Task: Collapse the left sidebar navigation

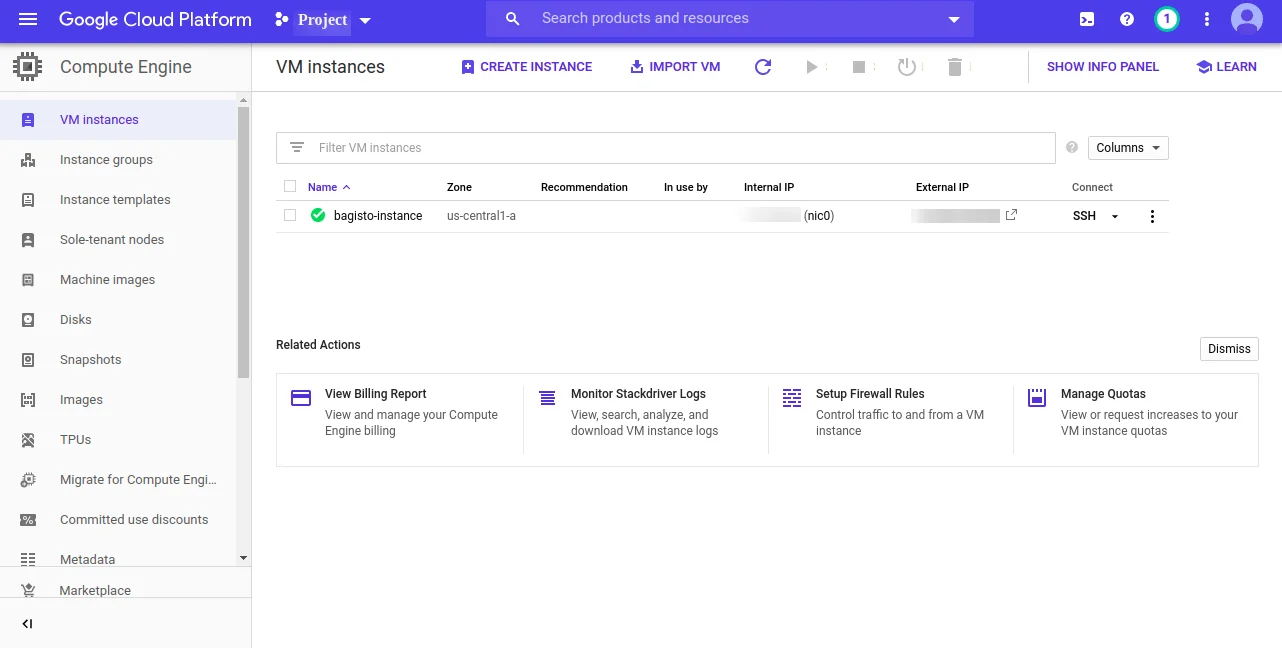Action: tap(27, 624)
